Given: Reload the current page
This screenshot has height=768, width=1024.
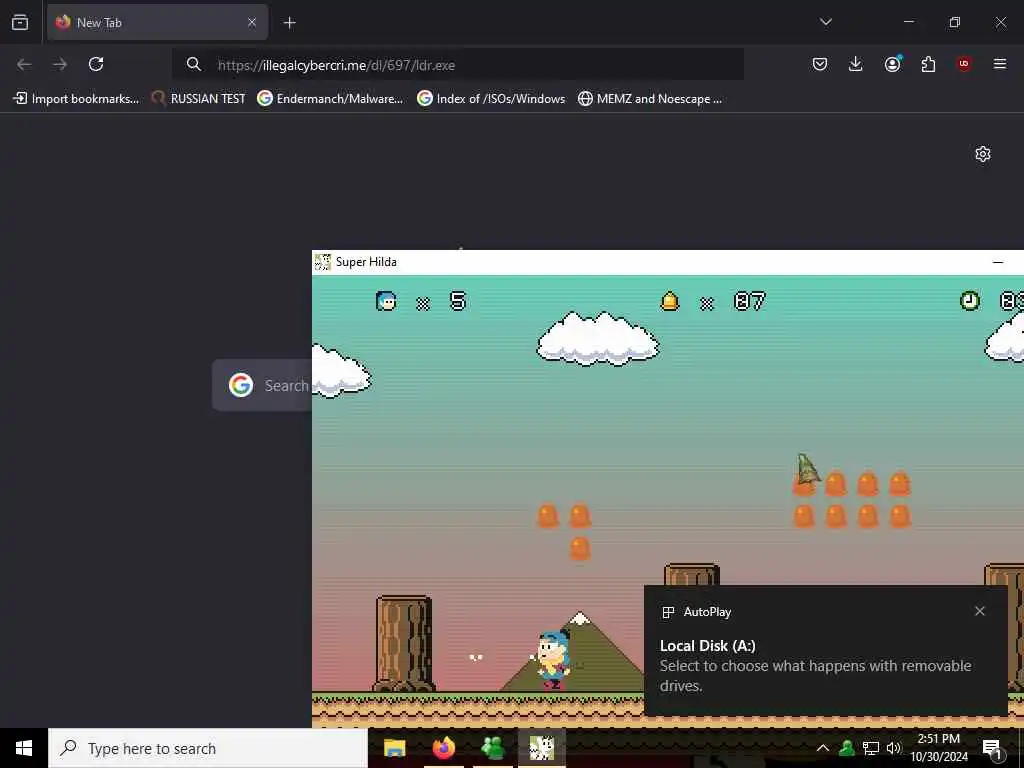Looking at the screenshot, I should tap(96, 64).
